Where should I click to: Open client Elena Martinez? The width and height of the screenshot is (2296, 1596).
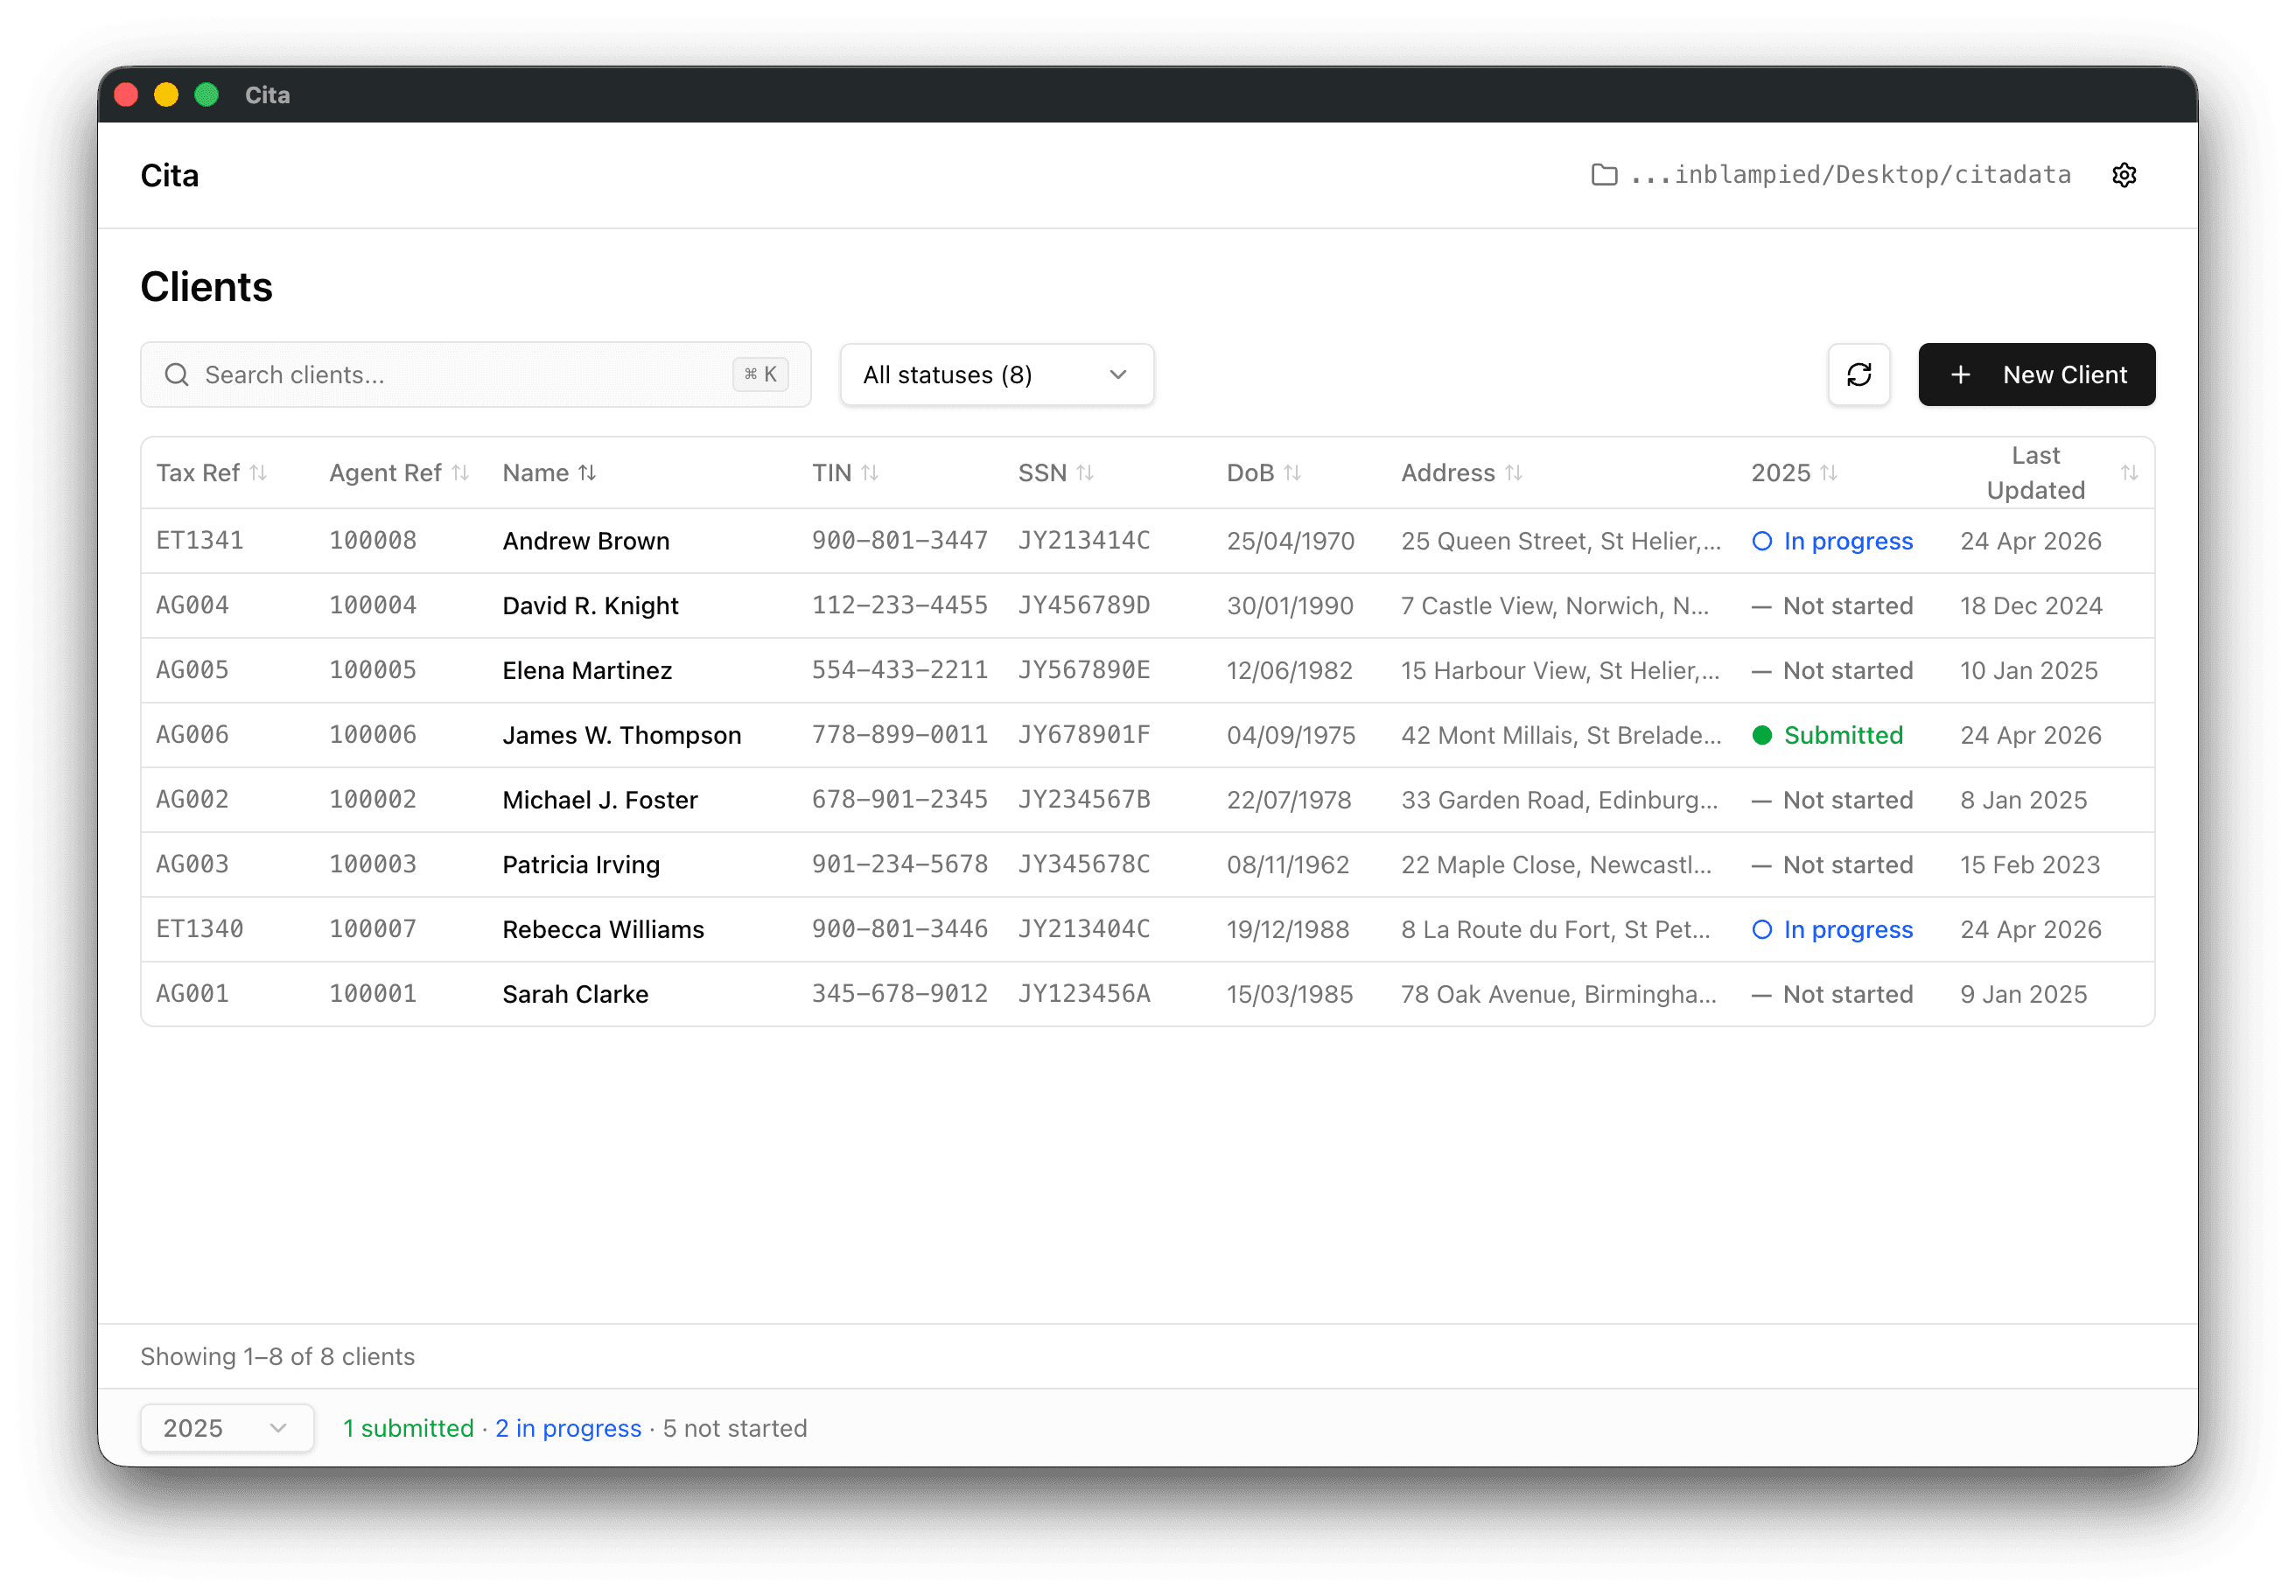click(x=587, y=671)
